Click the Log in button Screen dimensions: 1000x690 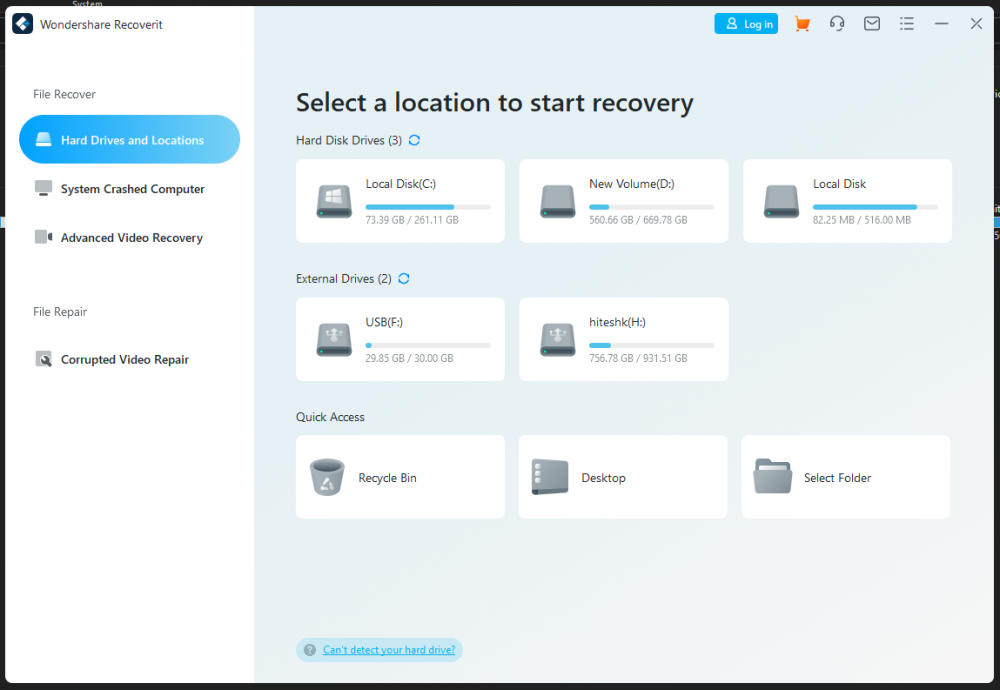746,24
